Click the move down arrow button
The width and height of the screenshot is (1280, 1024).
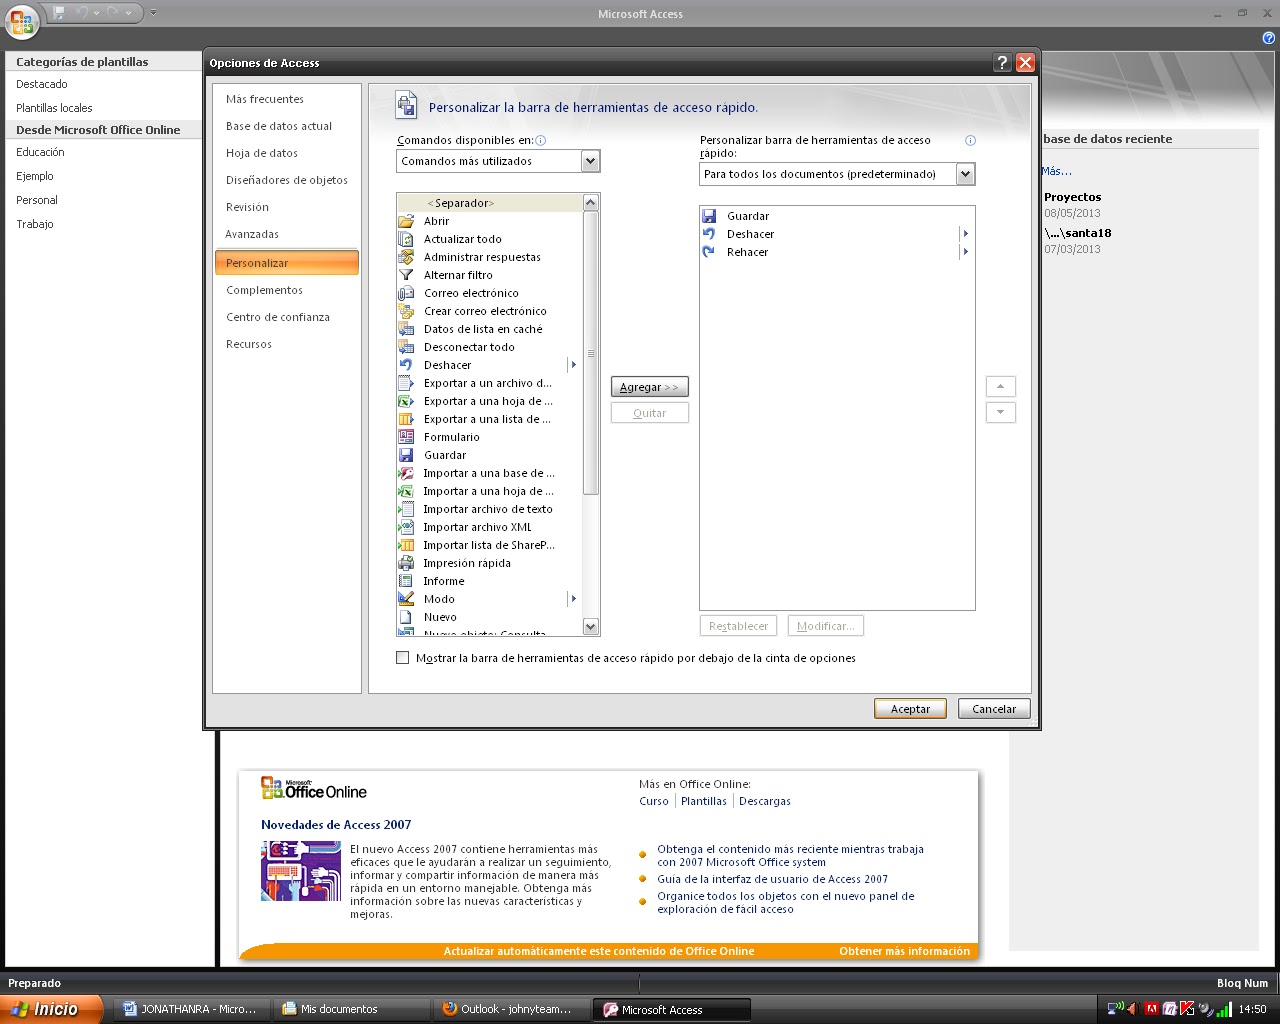[x=1001, y=412]
